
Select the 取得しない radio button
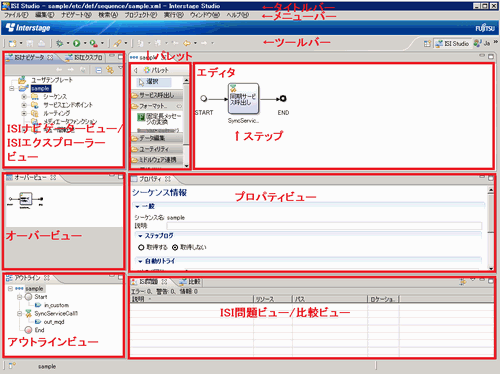click(x=175, y=247)
